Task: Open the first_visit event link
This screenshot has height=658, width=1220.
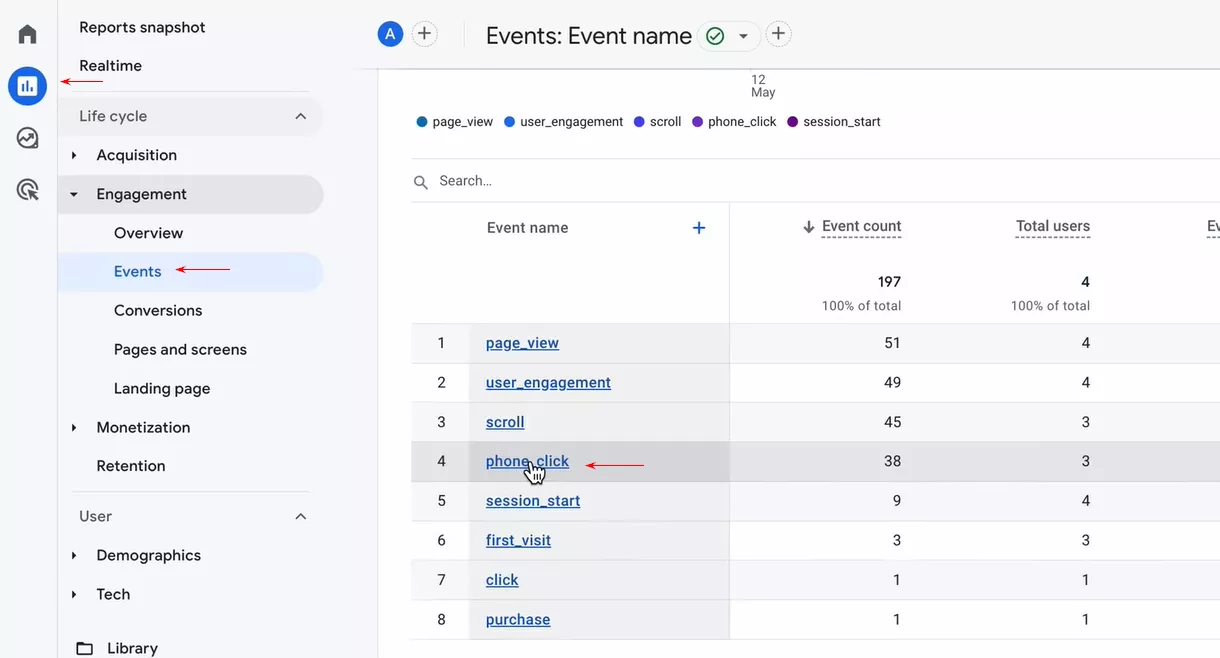Action: coord(518,540)
